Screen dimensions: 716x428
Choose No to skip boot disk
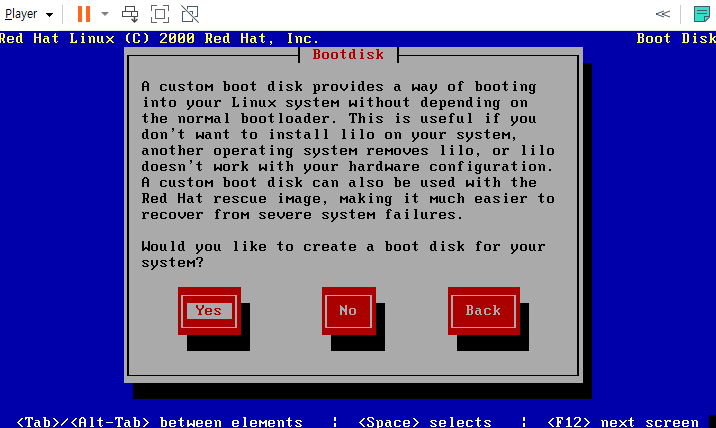(348, 311)
